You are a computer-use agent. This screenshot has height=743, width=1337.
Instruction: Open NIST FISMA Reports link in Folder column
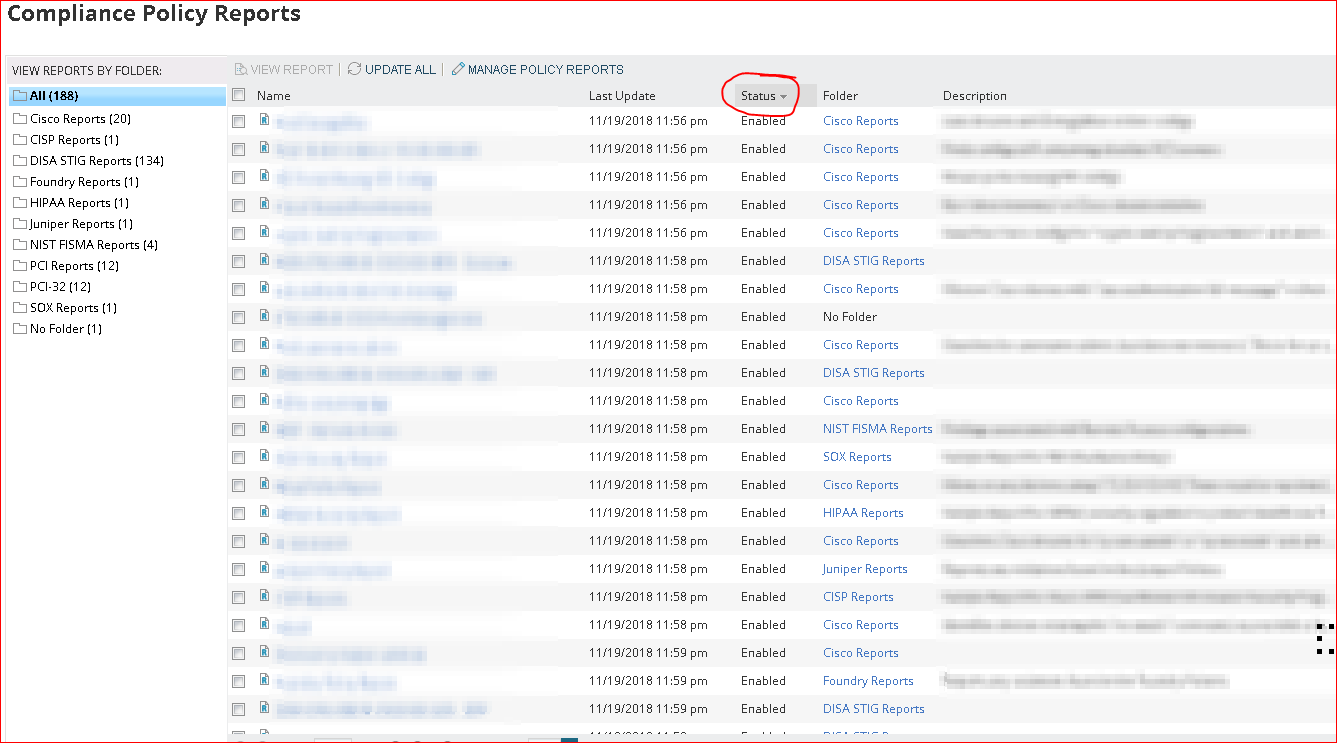pyautogui.click(x=877, y=429)
